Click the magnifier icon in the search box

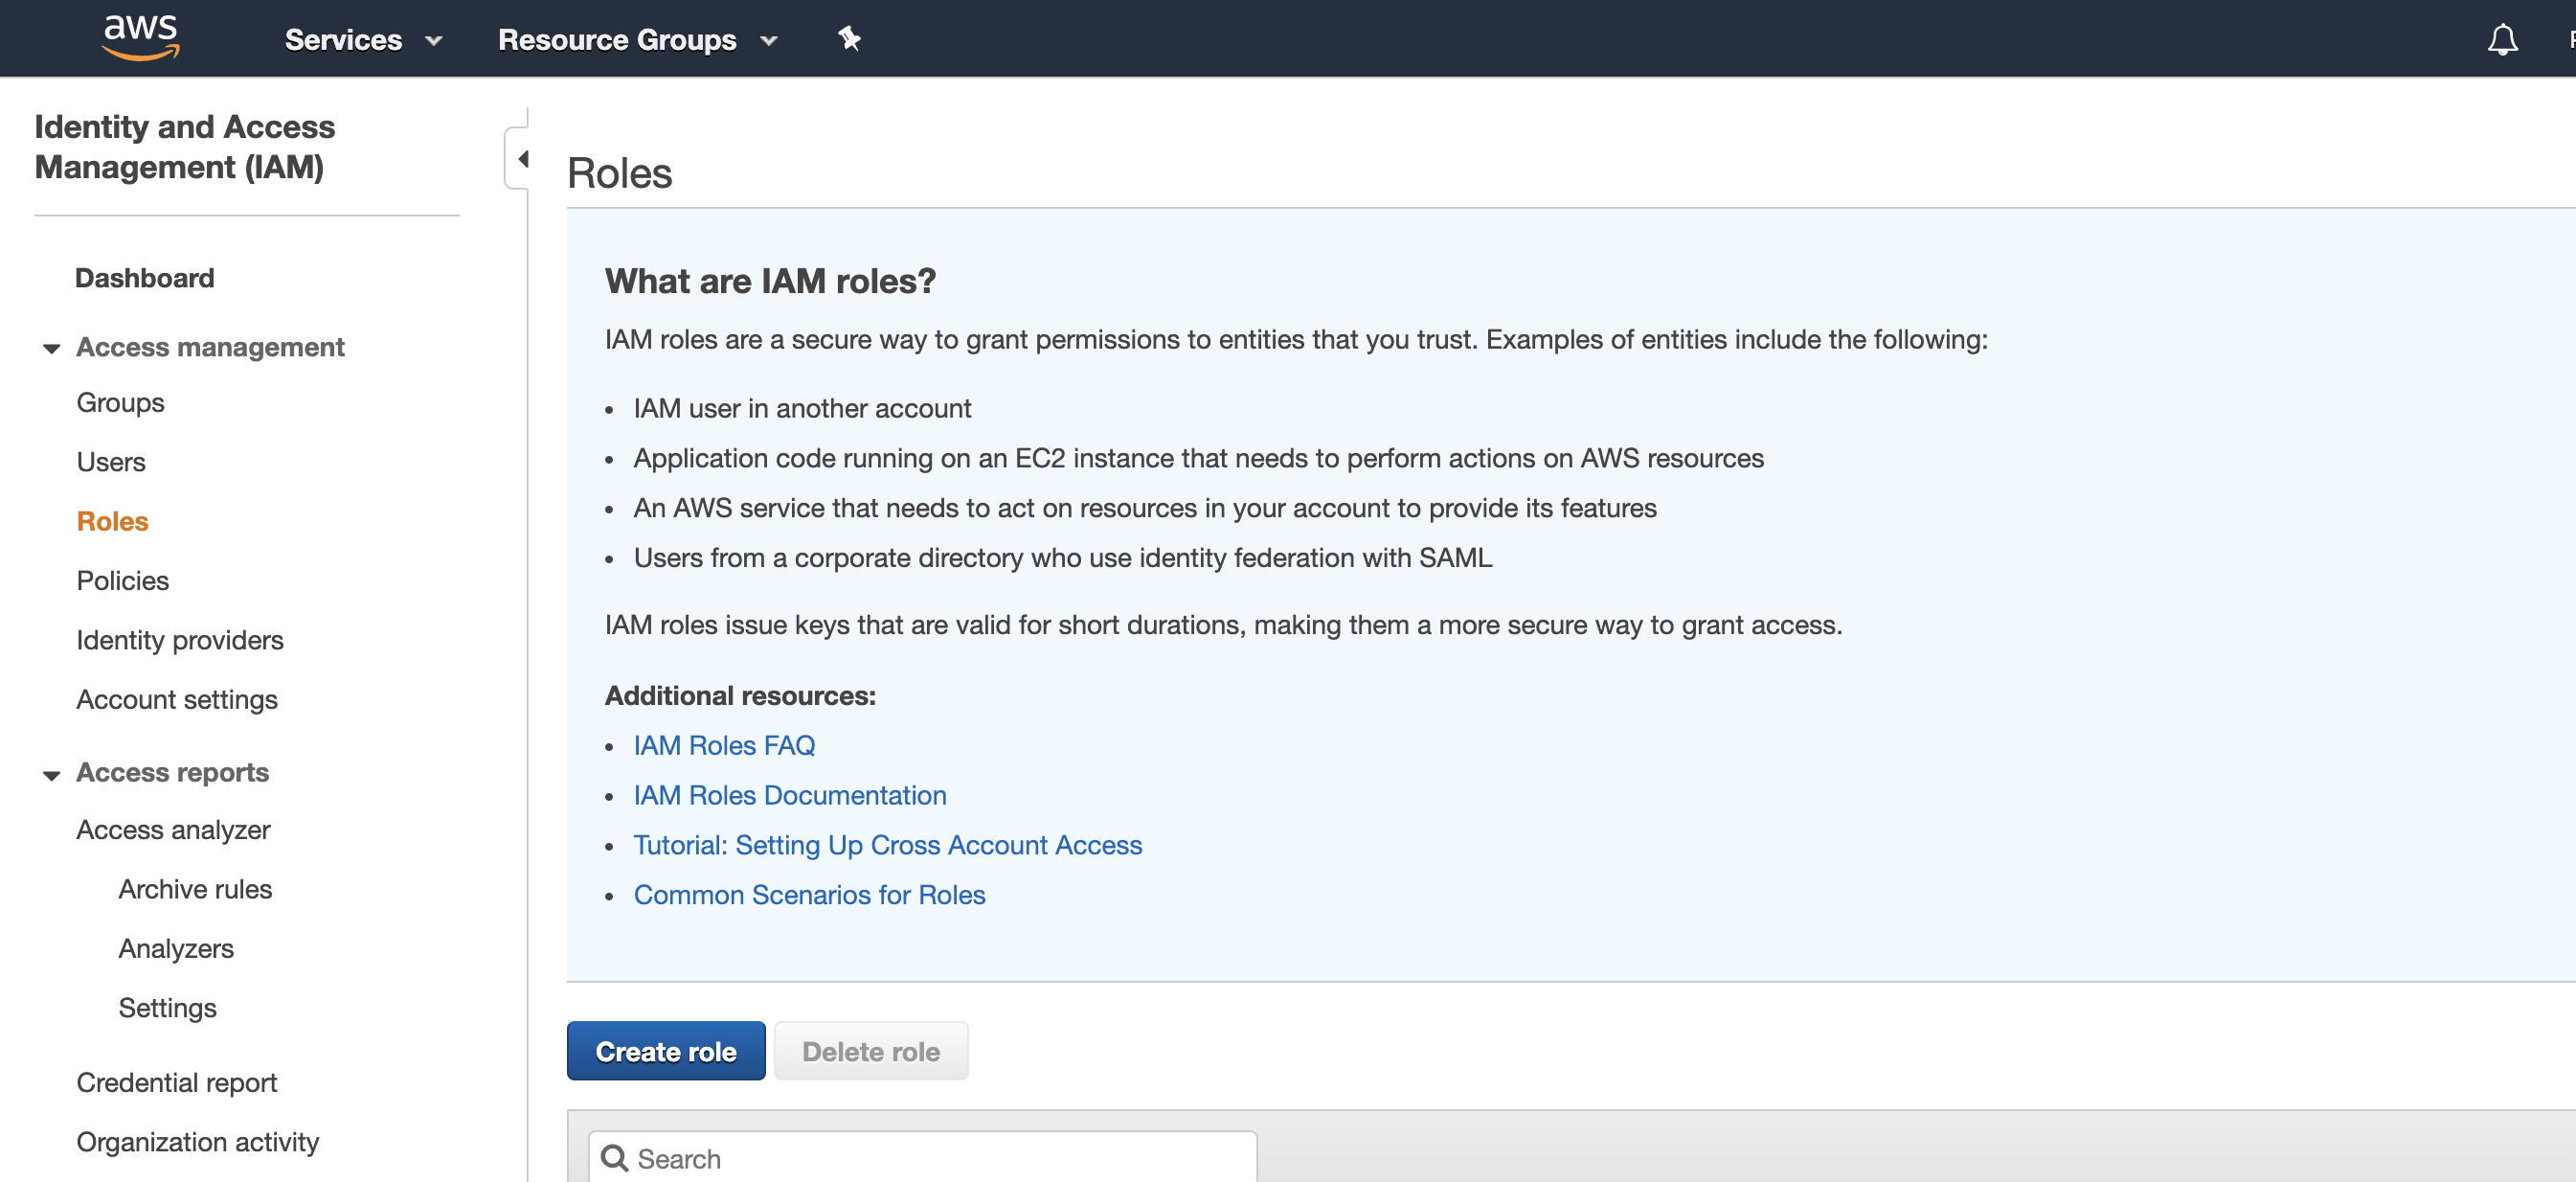tap(614, 1158)
